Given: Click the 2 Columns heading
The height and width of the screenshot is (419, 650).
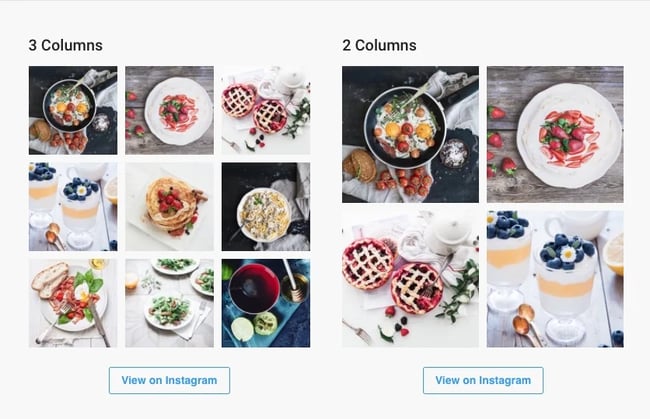Looking at the screenshot, I should (379, 45).
